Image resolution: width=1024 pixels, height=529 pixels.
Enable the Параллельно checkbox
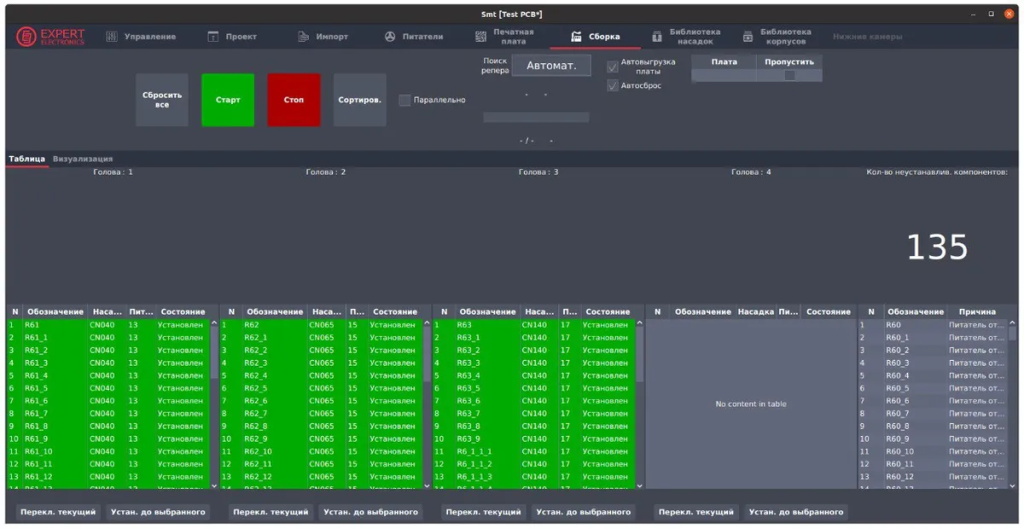(405, 100)
